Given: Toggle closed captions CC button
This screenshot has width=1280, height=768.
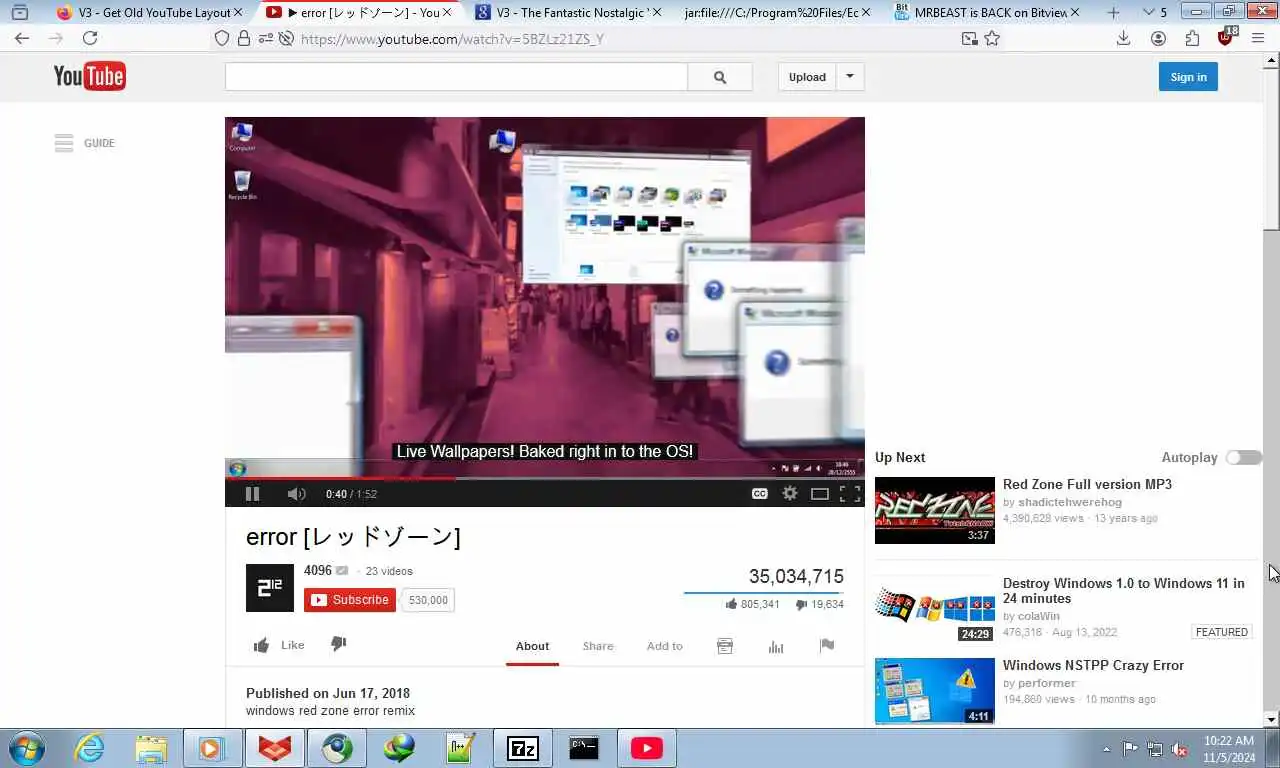Looking at the screenshot, I should pyautogui.click(x=760, y=493).
